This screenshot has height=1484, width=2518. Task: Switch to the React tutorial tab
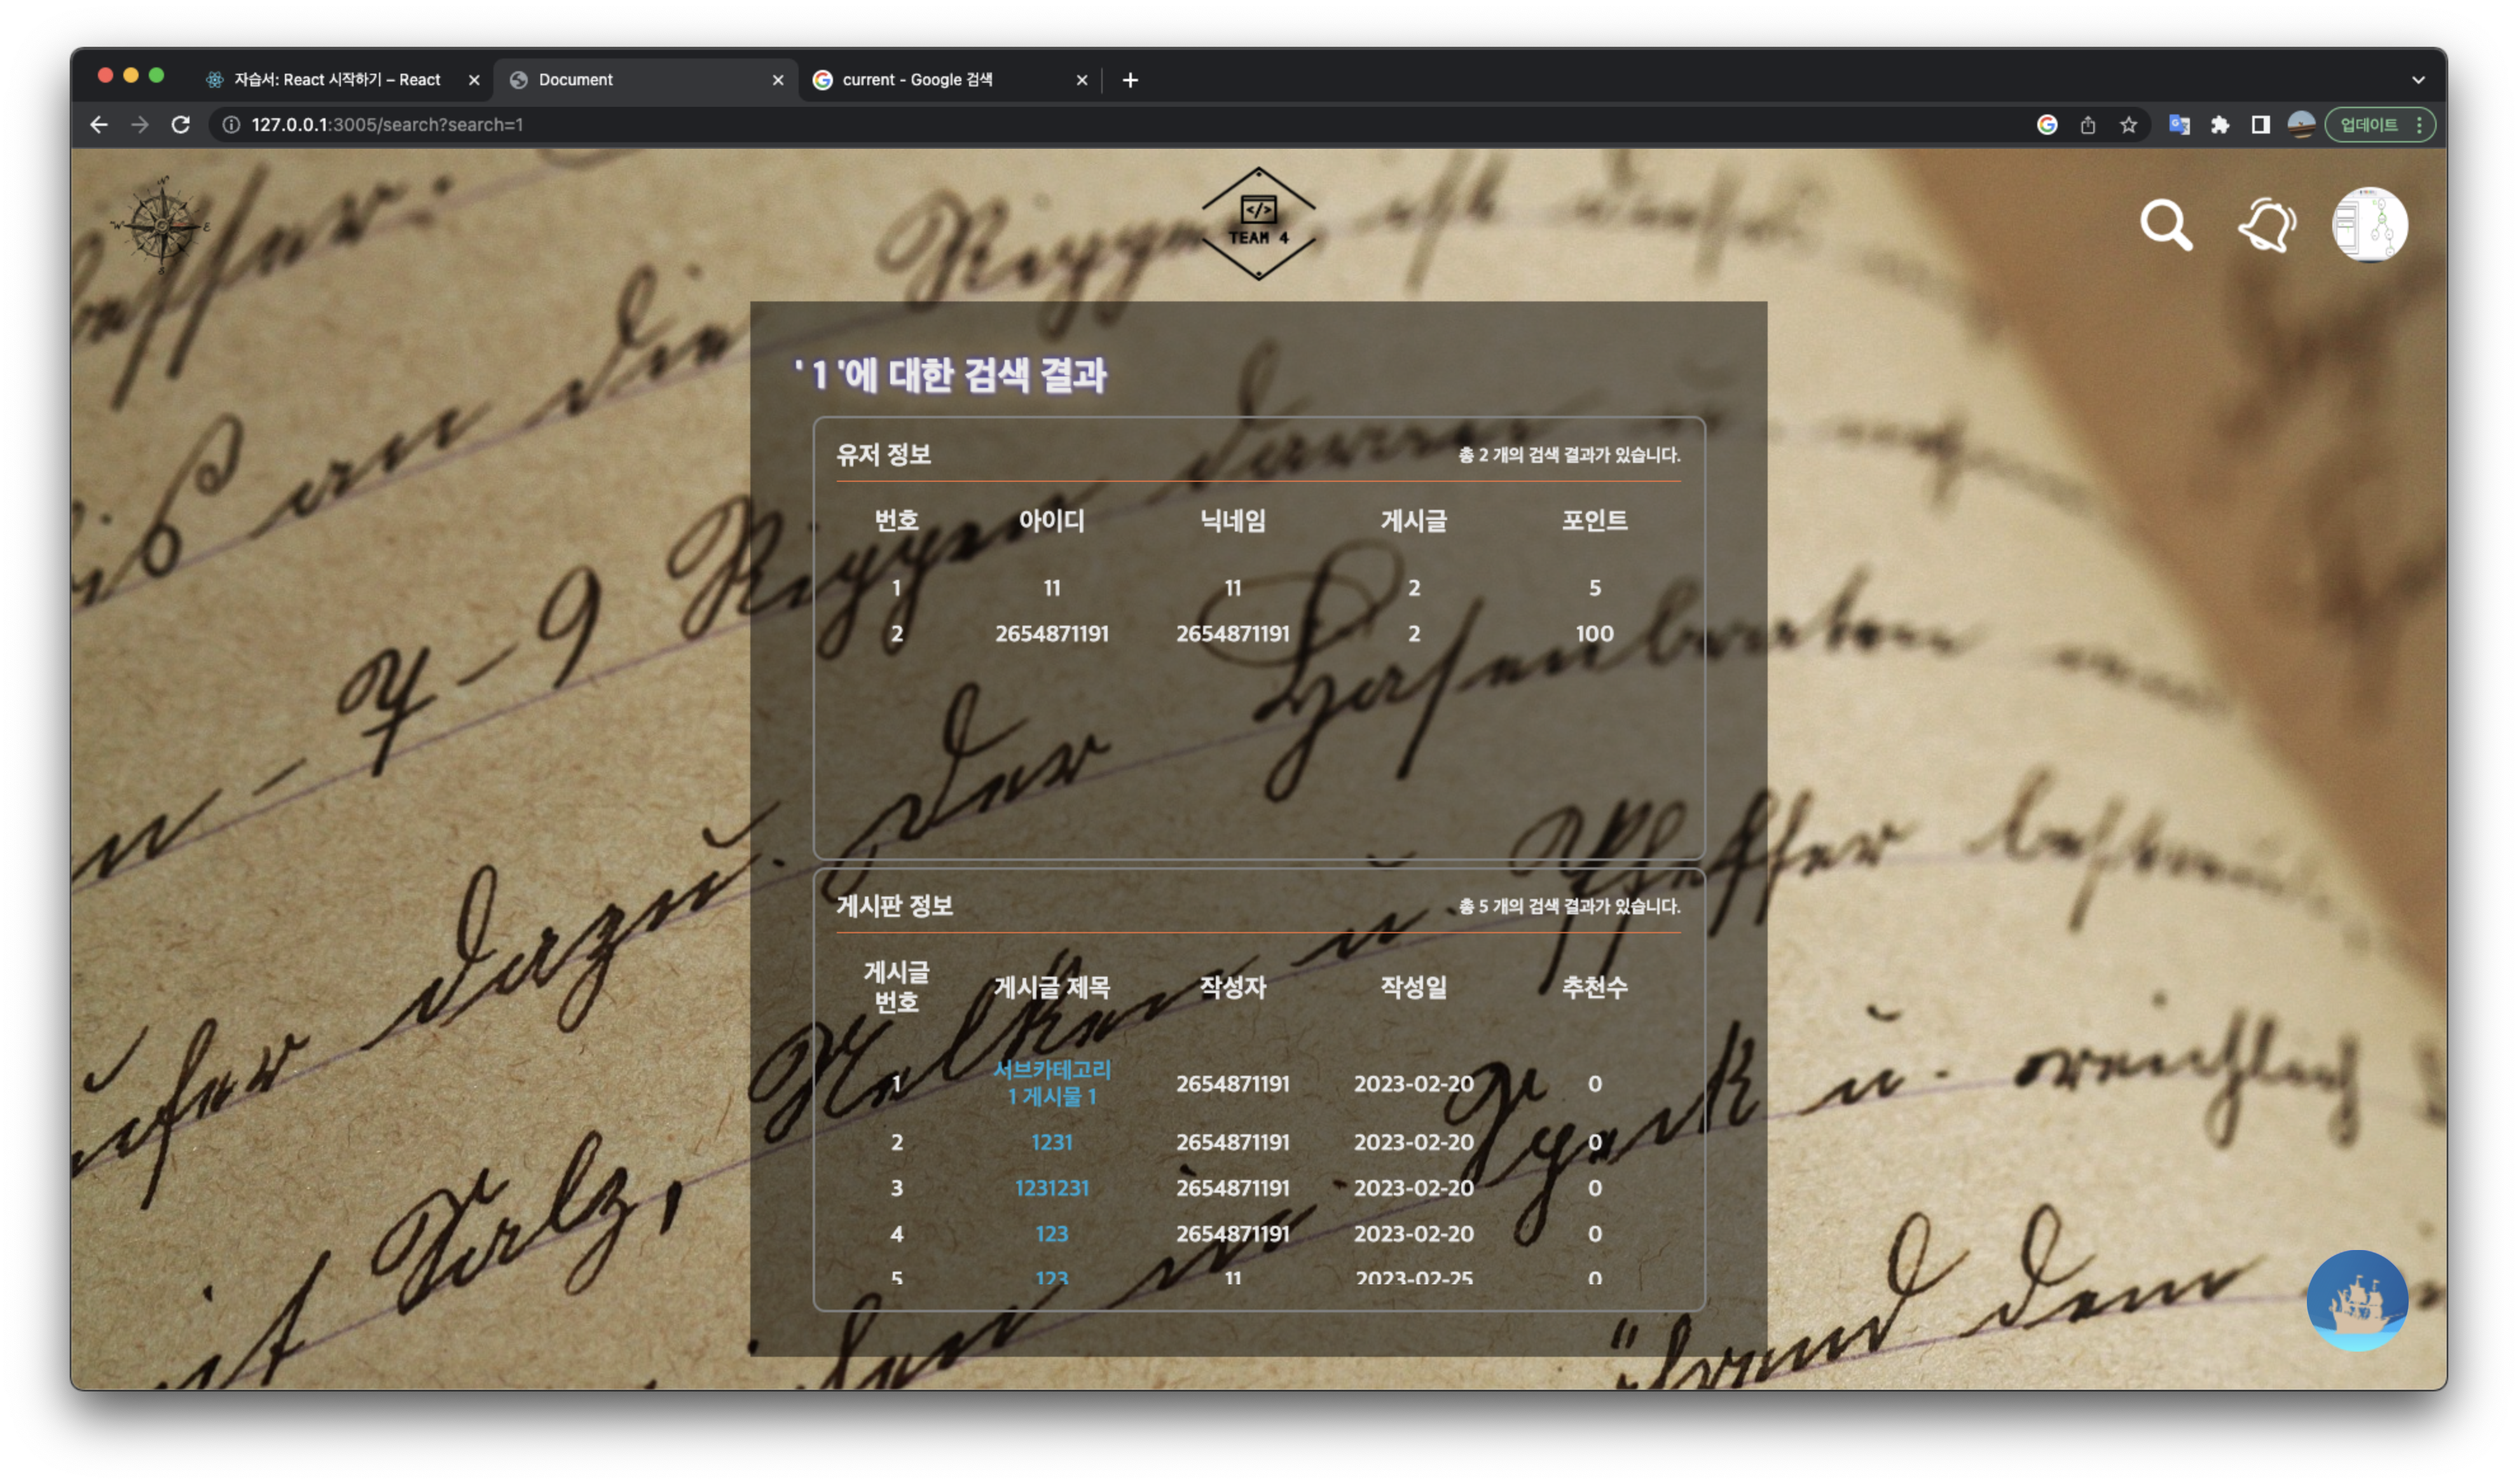pyautogui.click(x=336, y=80)
